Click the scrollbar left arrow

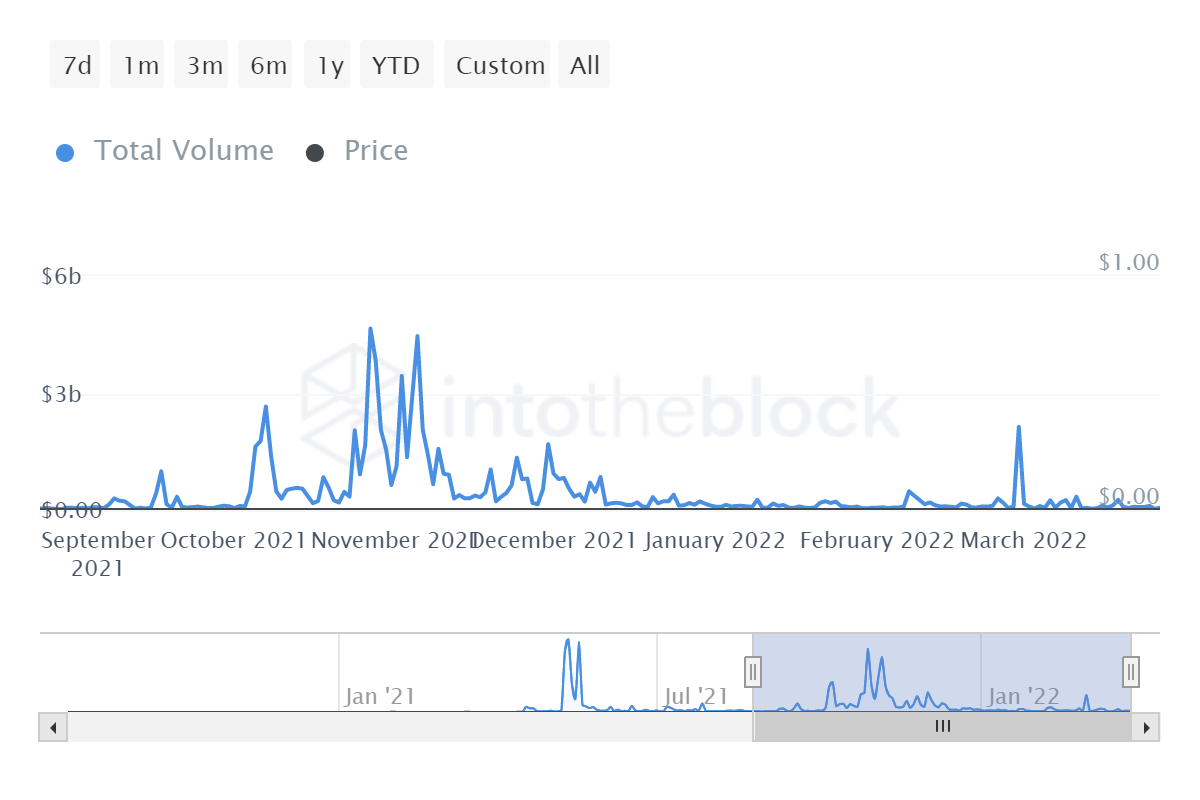(x=53, y=727)
